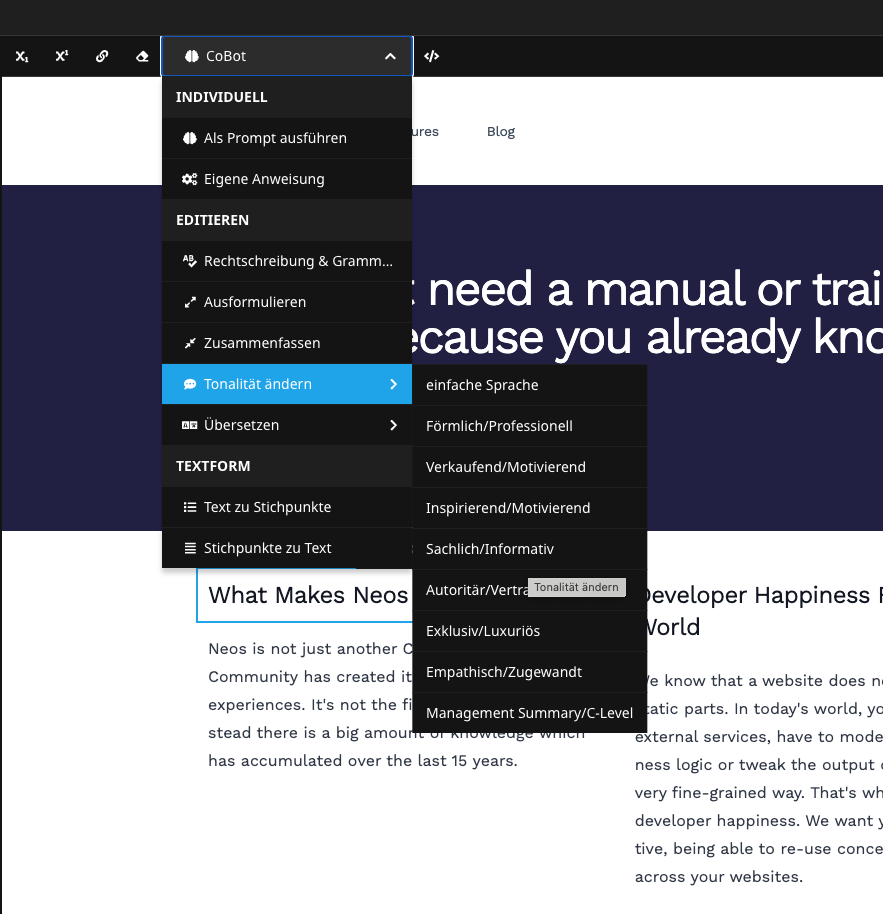Expand the Übersetzen submenu
This screenshot has width=883, height=914.
pyautogui.click(x=392, y=425)
